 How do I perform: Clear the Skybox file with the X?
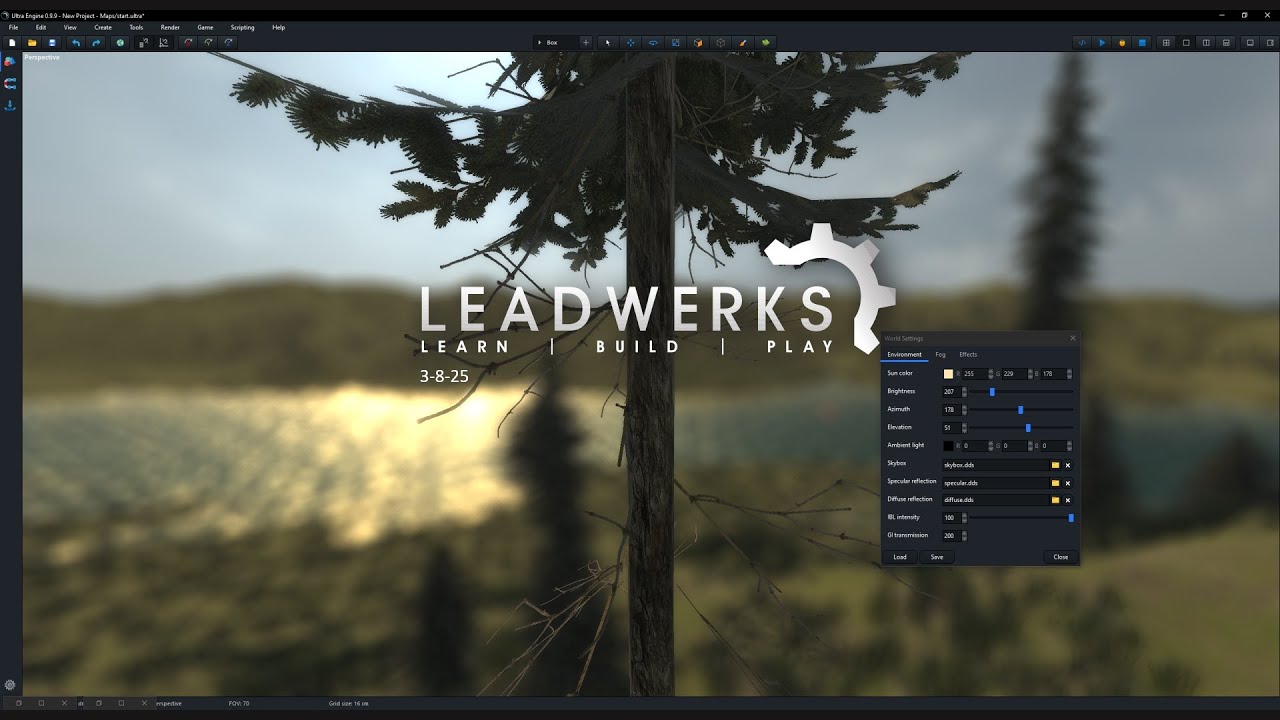click(x=1068, y=465)
